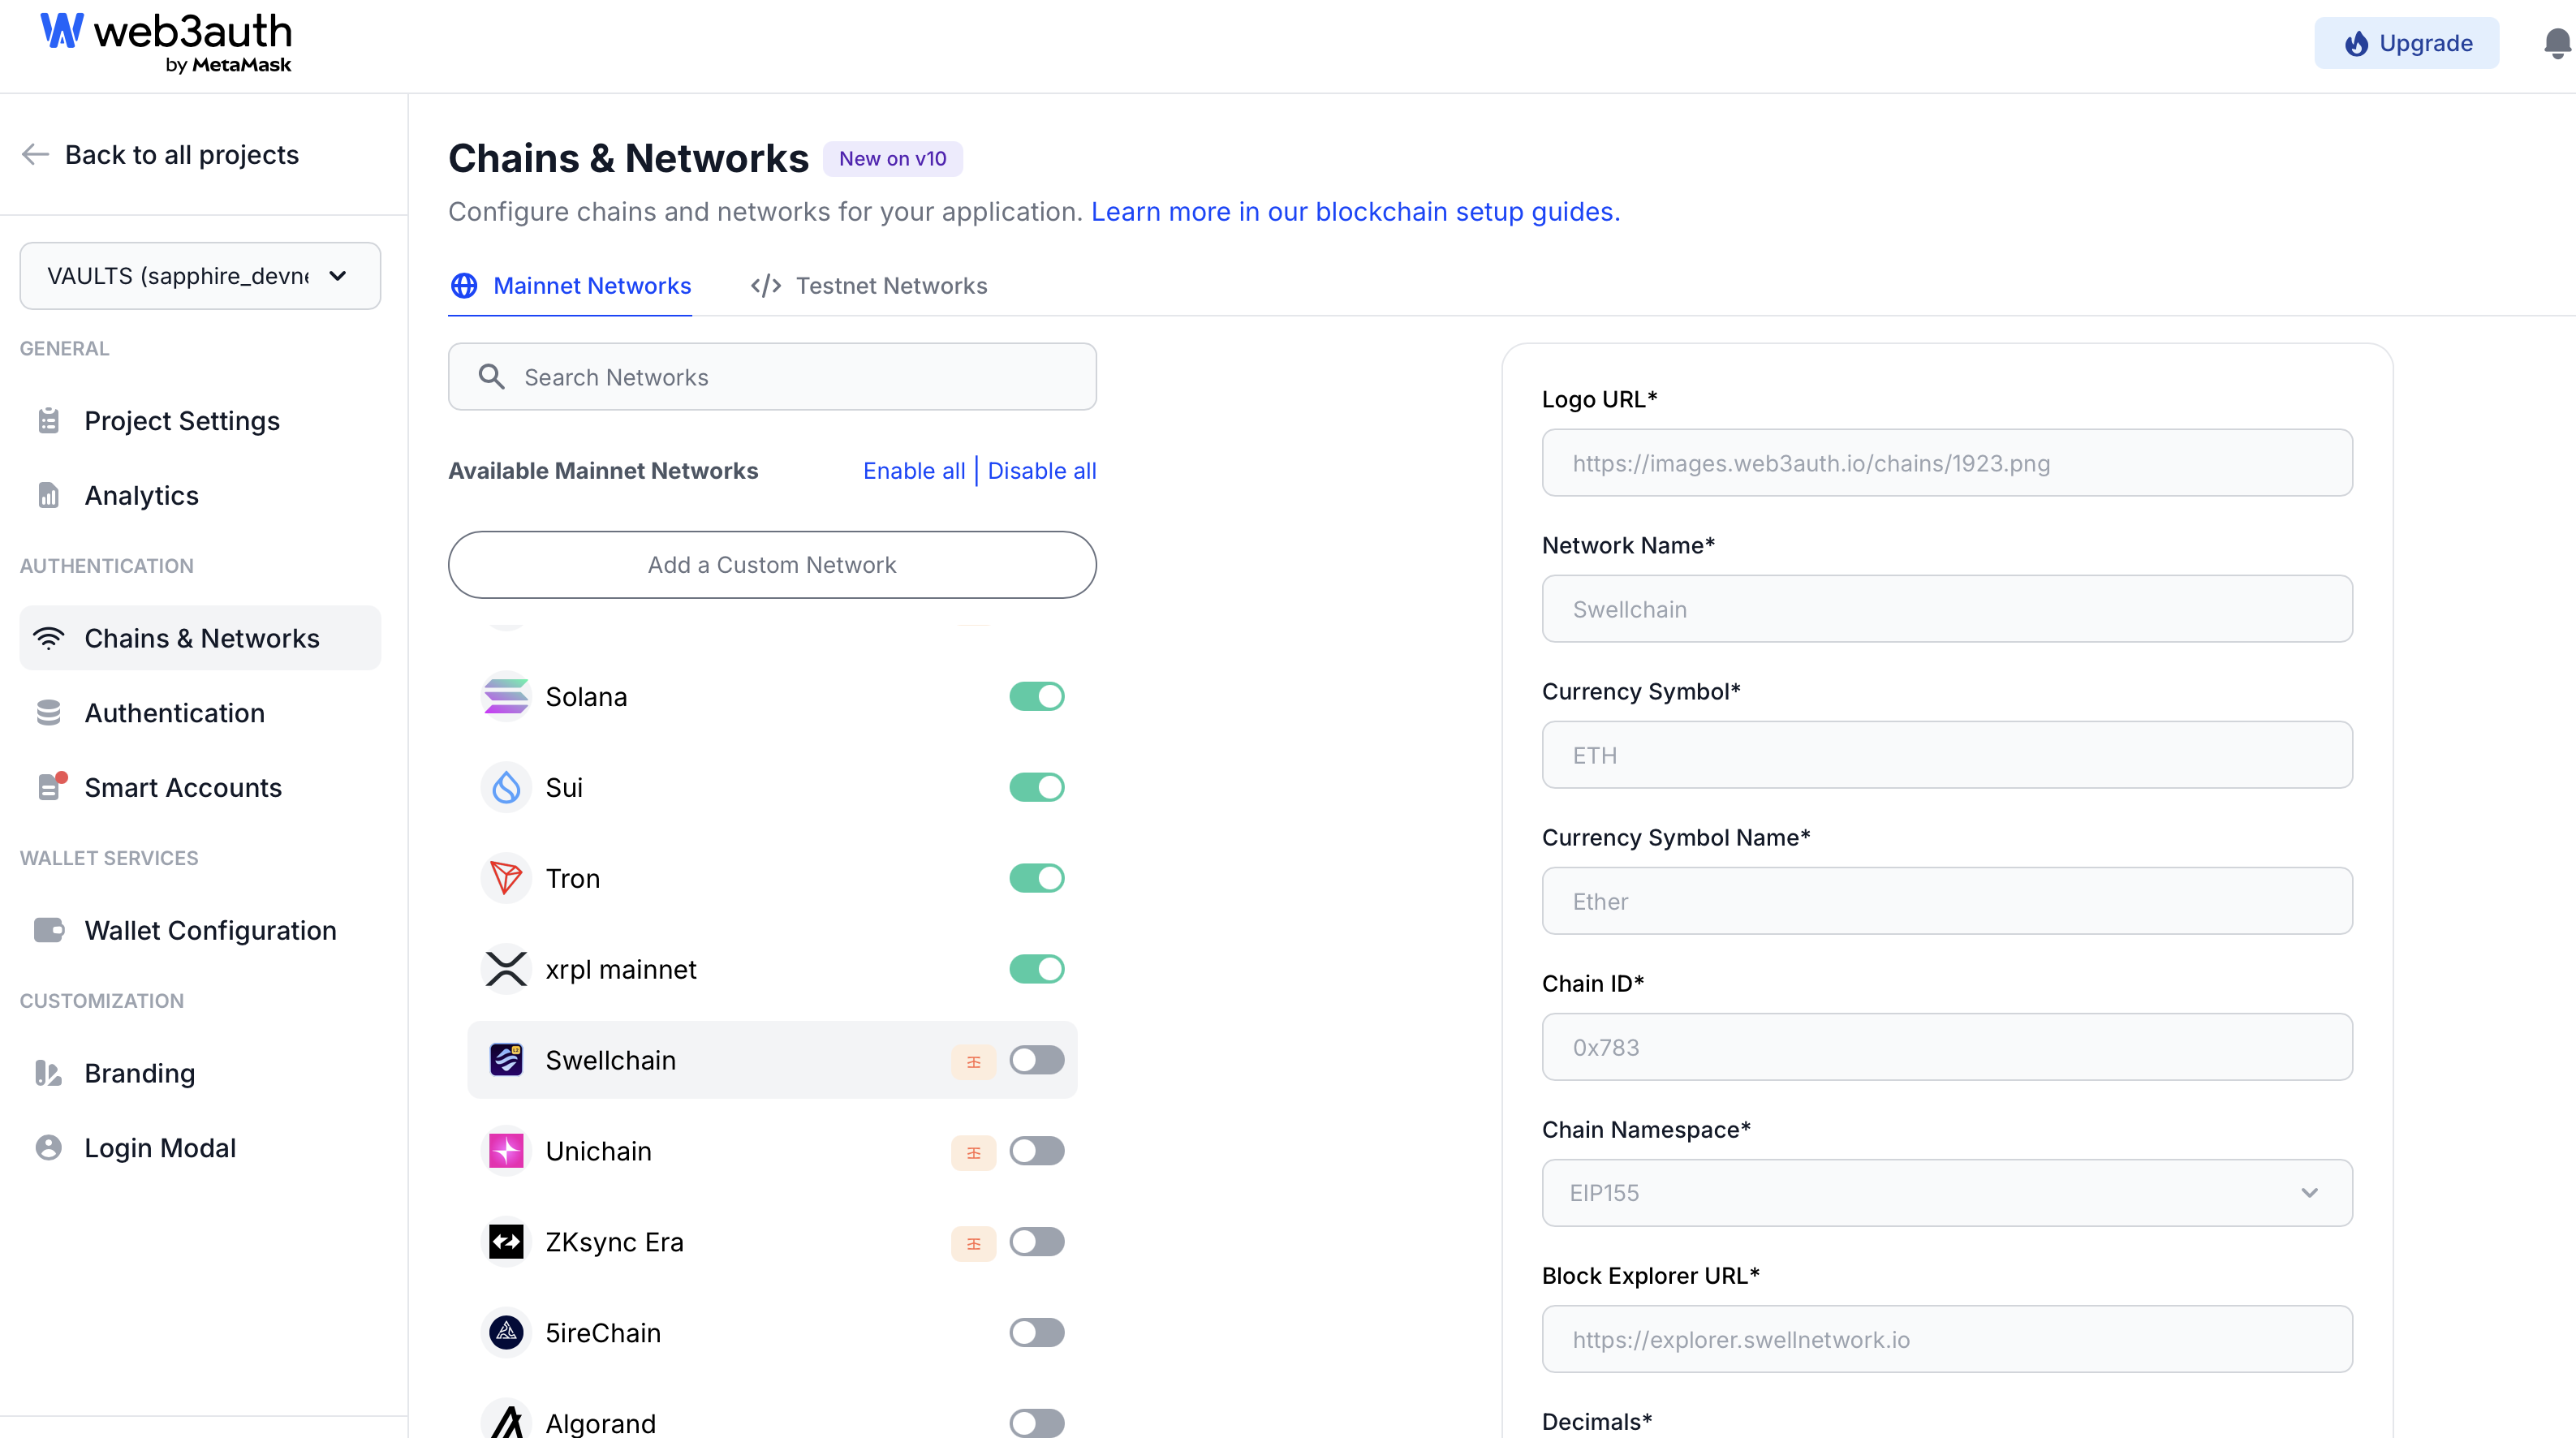The width and height of the screenshot is (2576, 1438).
Task: Enable the Swellchain network toggle
Action: [x=1036, y=1061]
